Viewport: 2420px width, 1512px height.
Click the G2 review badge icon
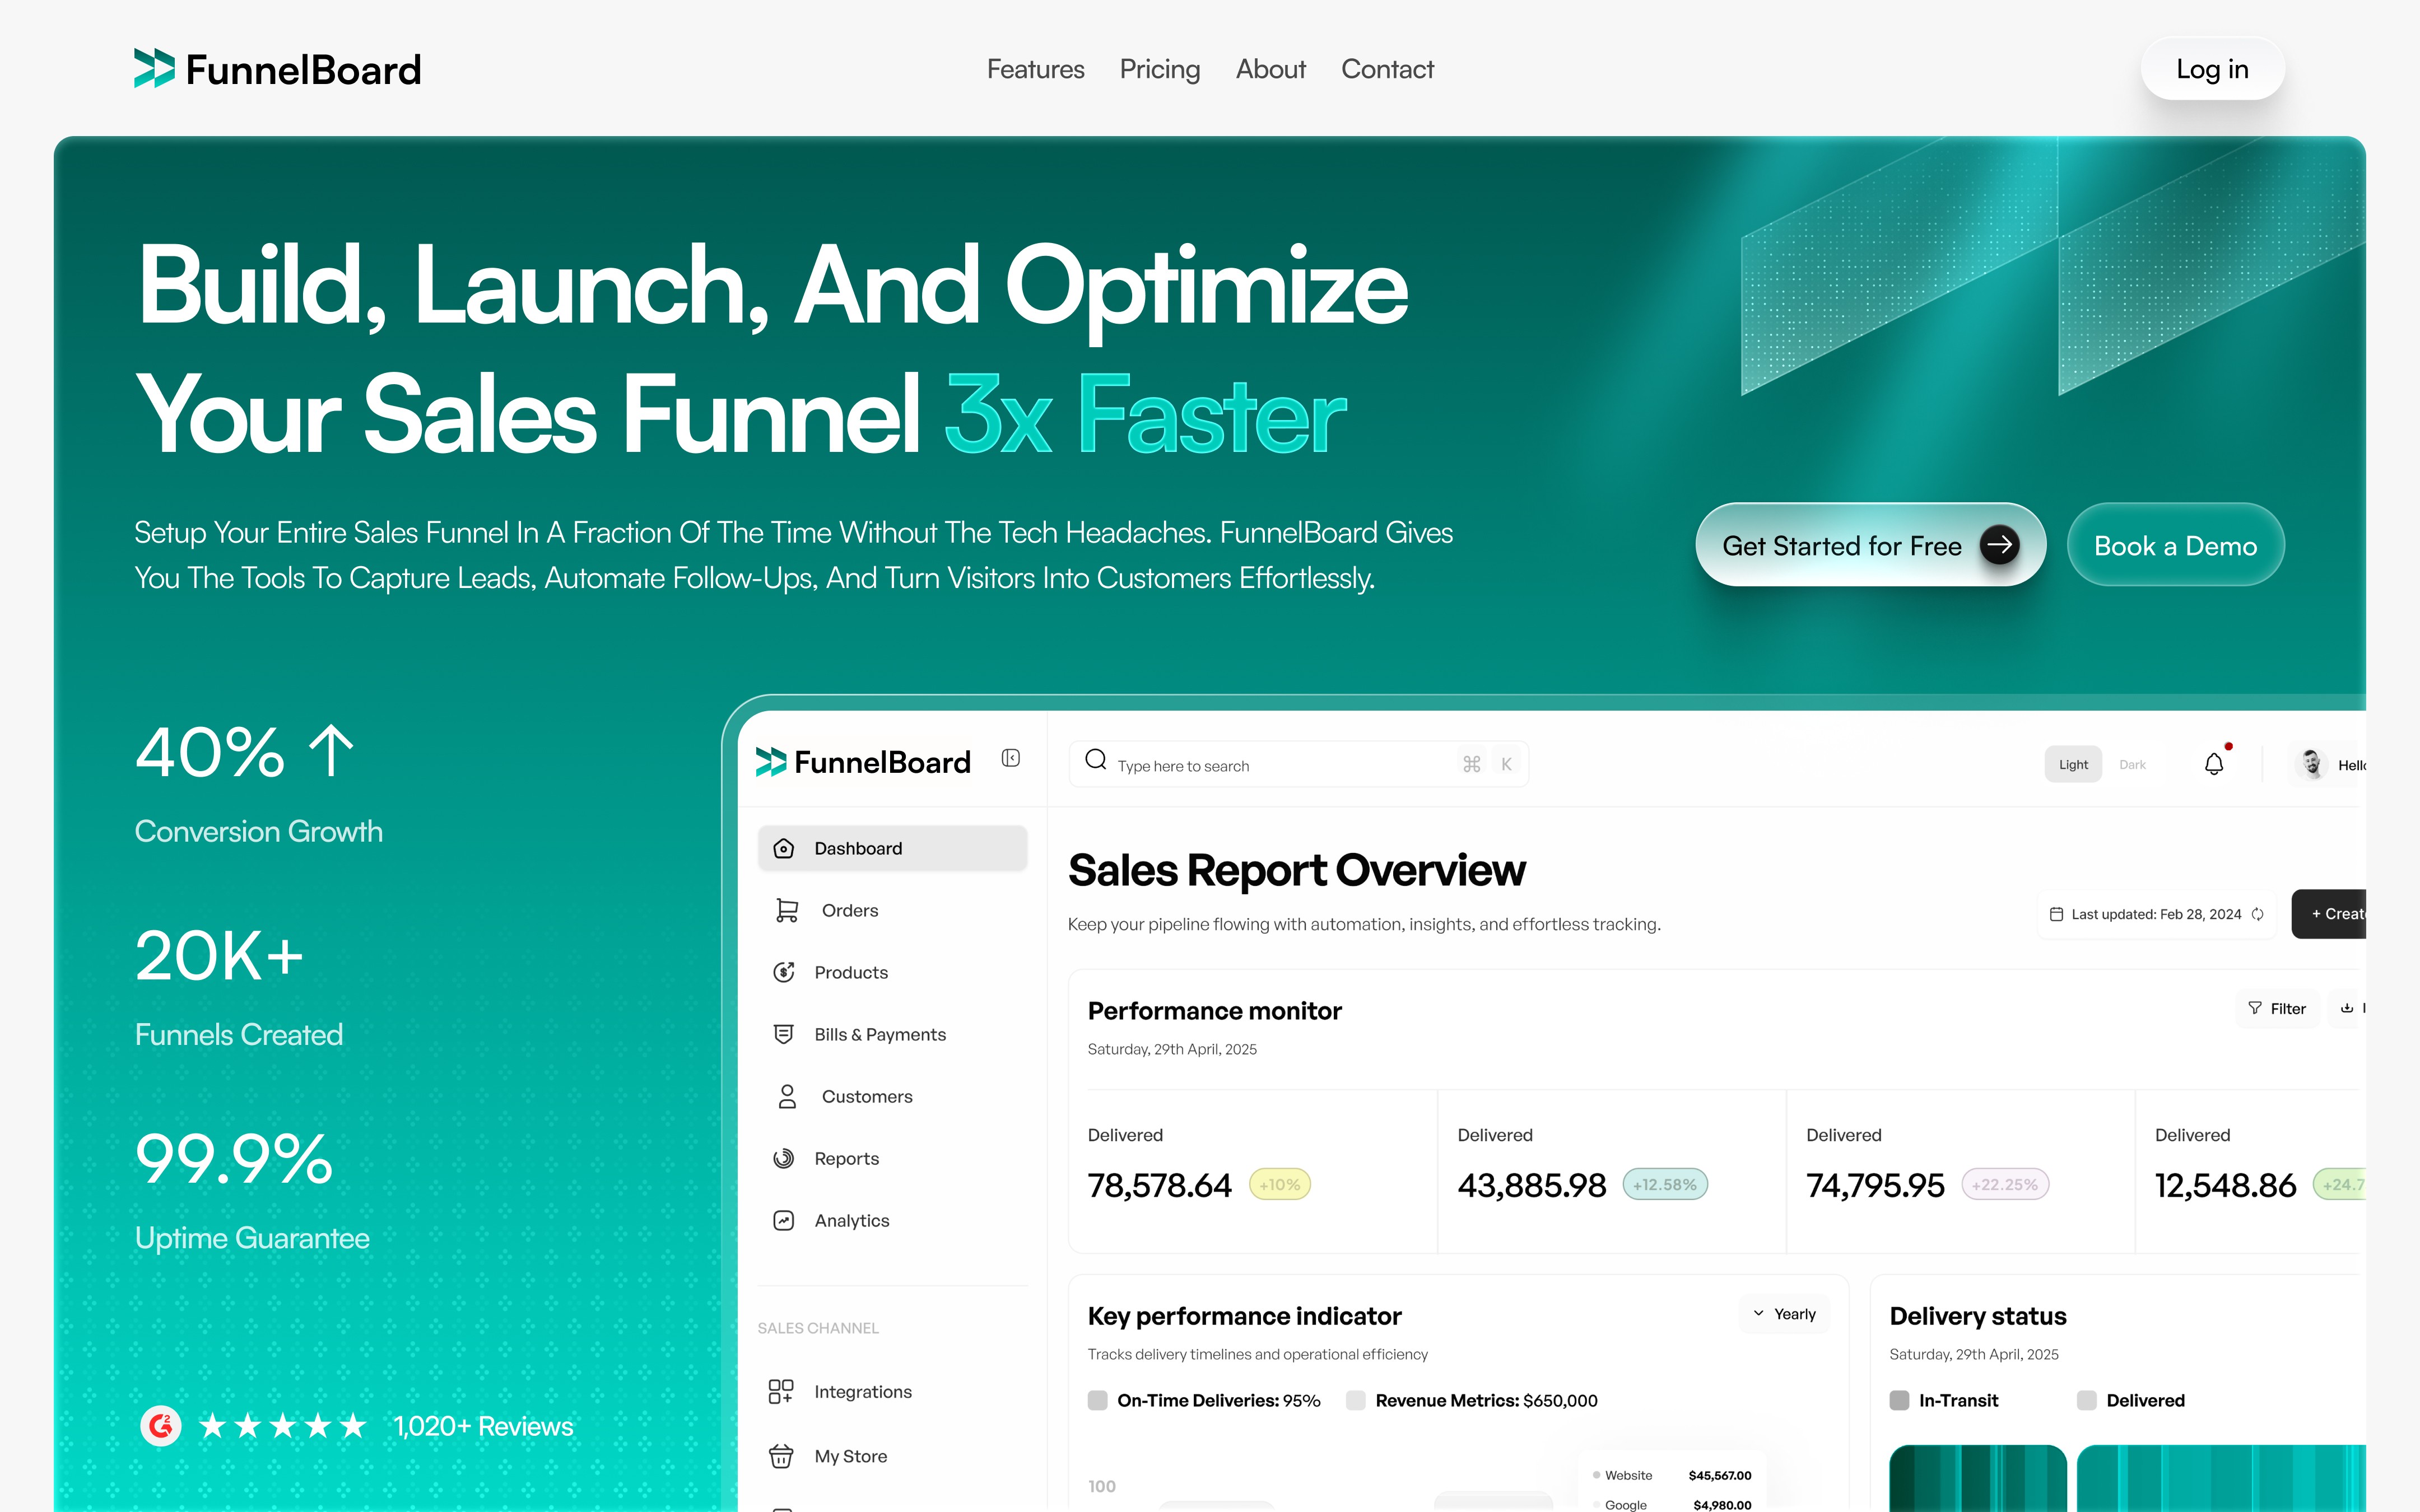pyautogui.click(x=161, y=1425)
